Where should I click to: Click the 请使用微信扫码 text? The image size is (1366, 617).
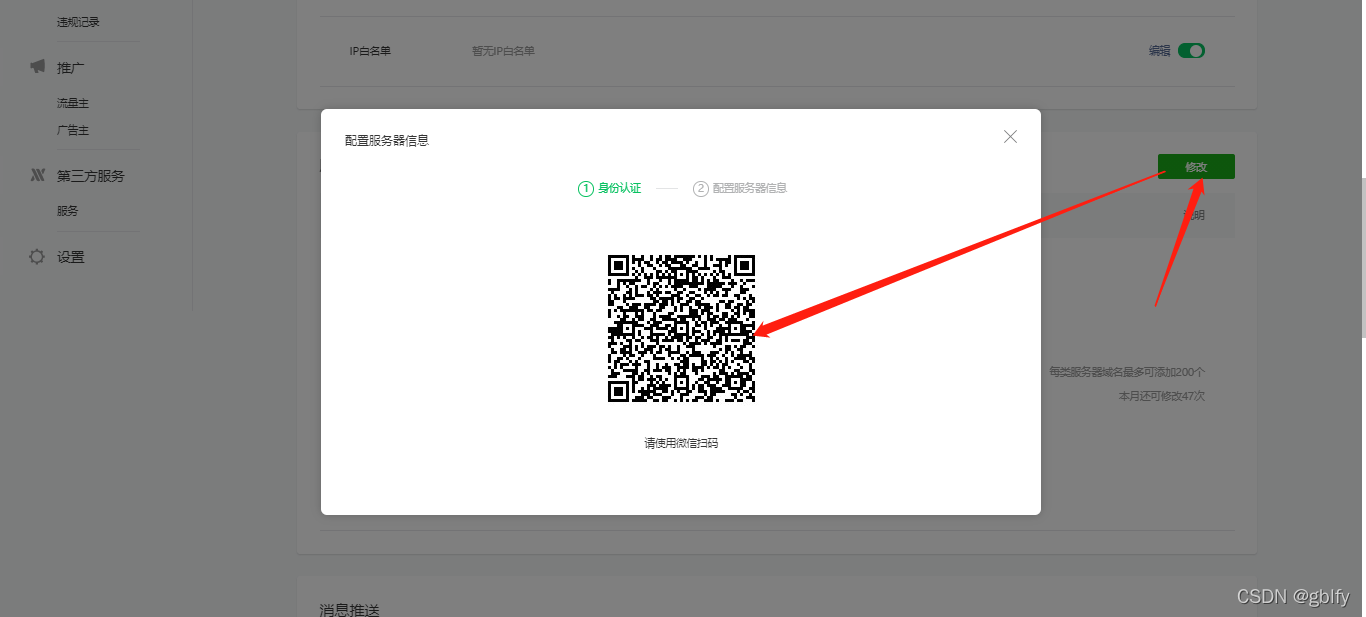[681, 443]
